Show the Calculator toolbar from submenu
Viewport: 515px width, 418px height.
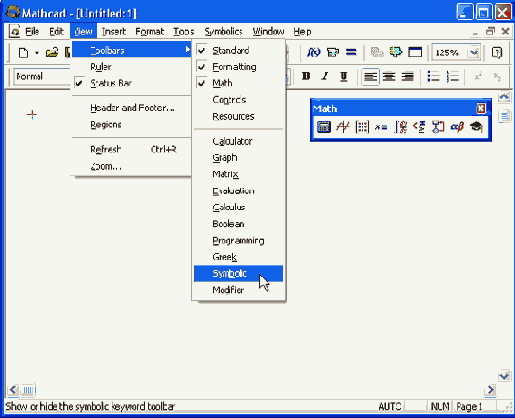pyautogui.click(x=238, y=141)
